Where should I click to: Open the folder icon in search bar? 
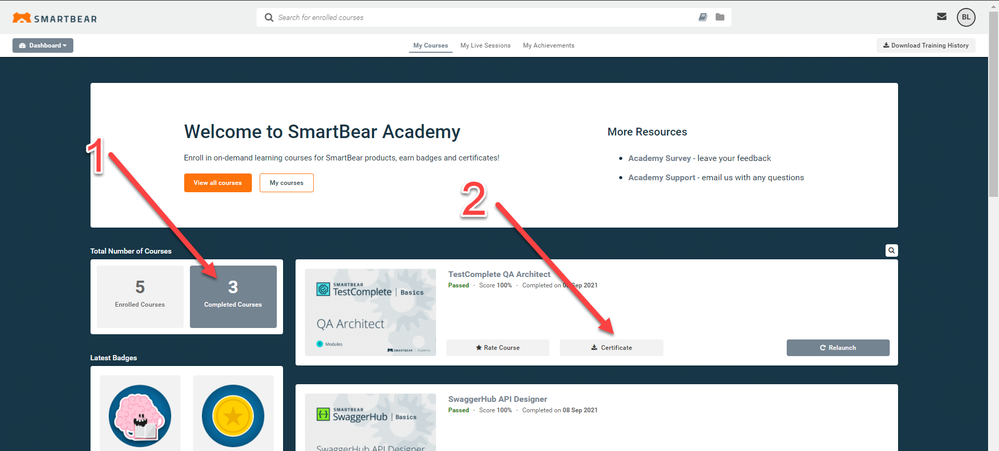point(720,17)
